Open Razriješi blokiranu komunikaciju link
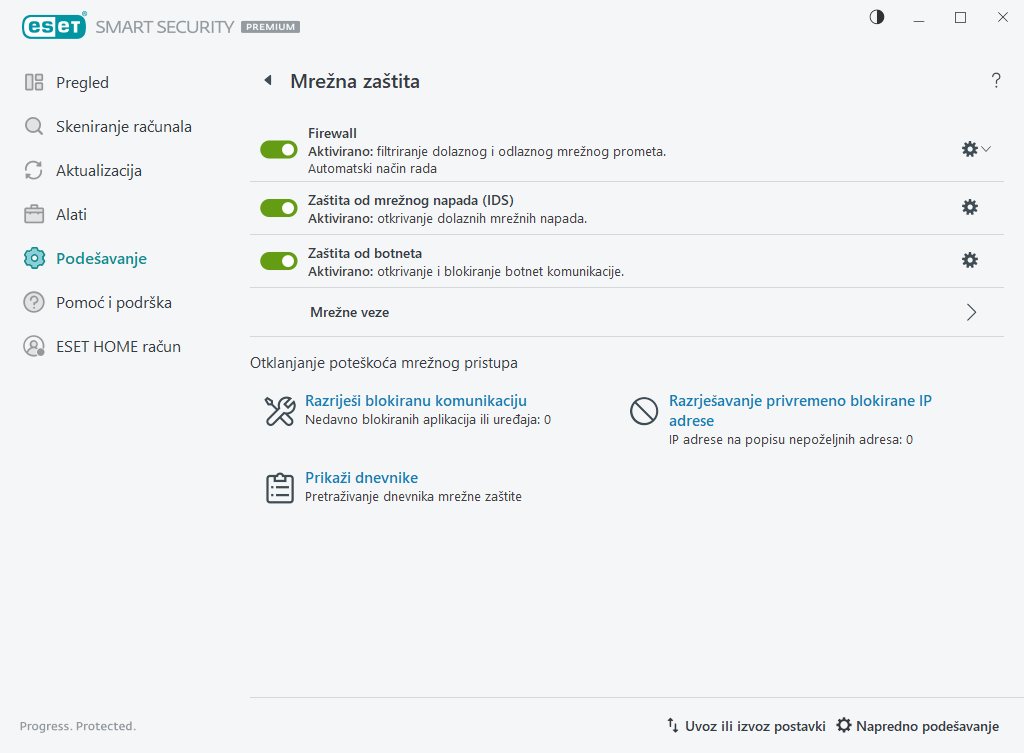The height and width of the screenshot is (753, 1024). point(415,401)
